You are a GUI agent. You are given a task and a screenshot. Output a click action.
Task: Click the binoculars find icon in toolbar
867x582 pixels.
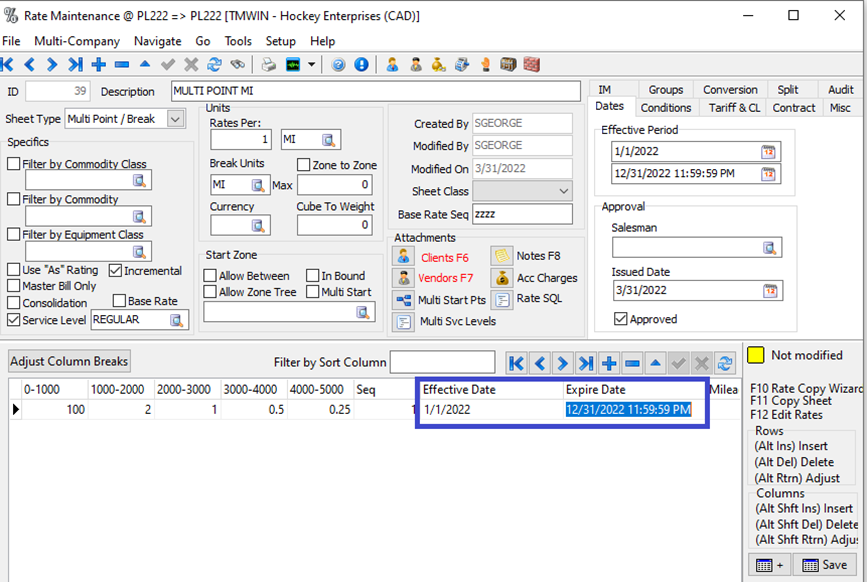(236, 64)
